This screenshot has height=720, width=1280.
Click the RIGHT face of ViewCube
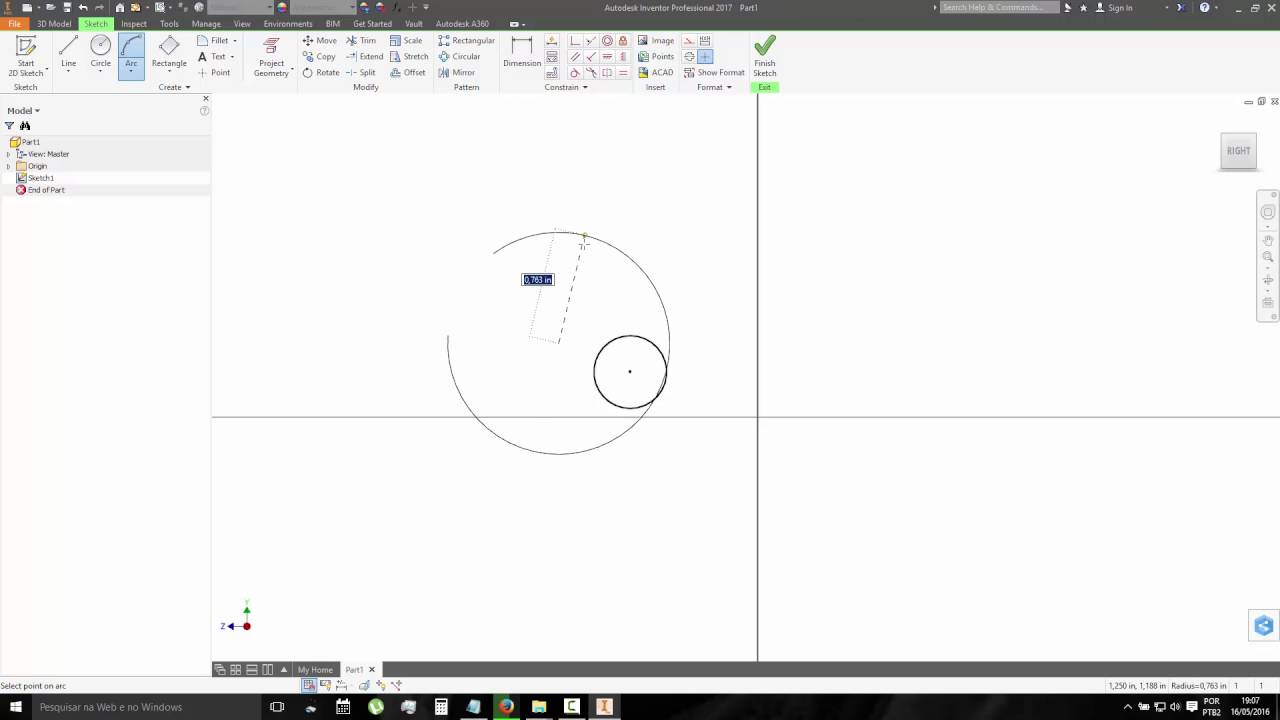[1239, 151]
